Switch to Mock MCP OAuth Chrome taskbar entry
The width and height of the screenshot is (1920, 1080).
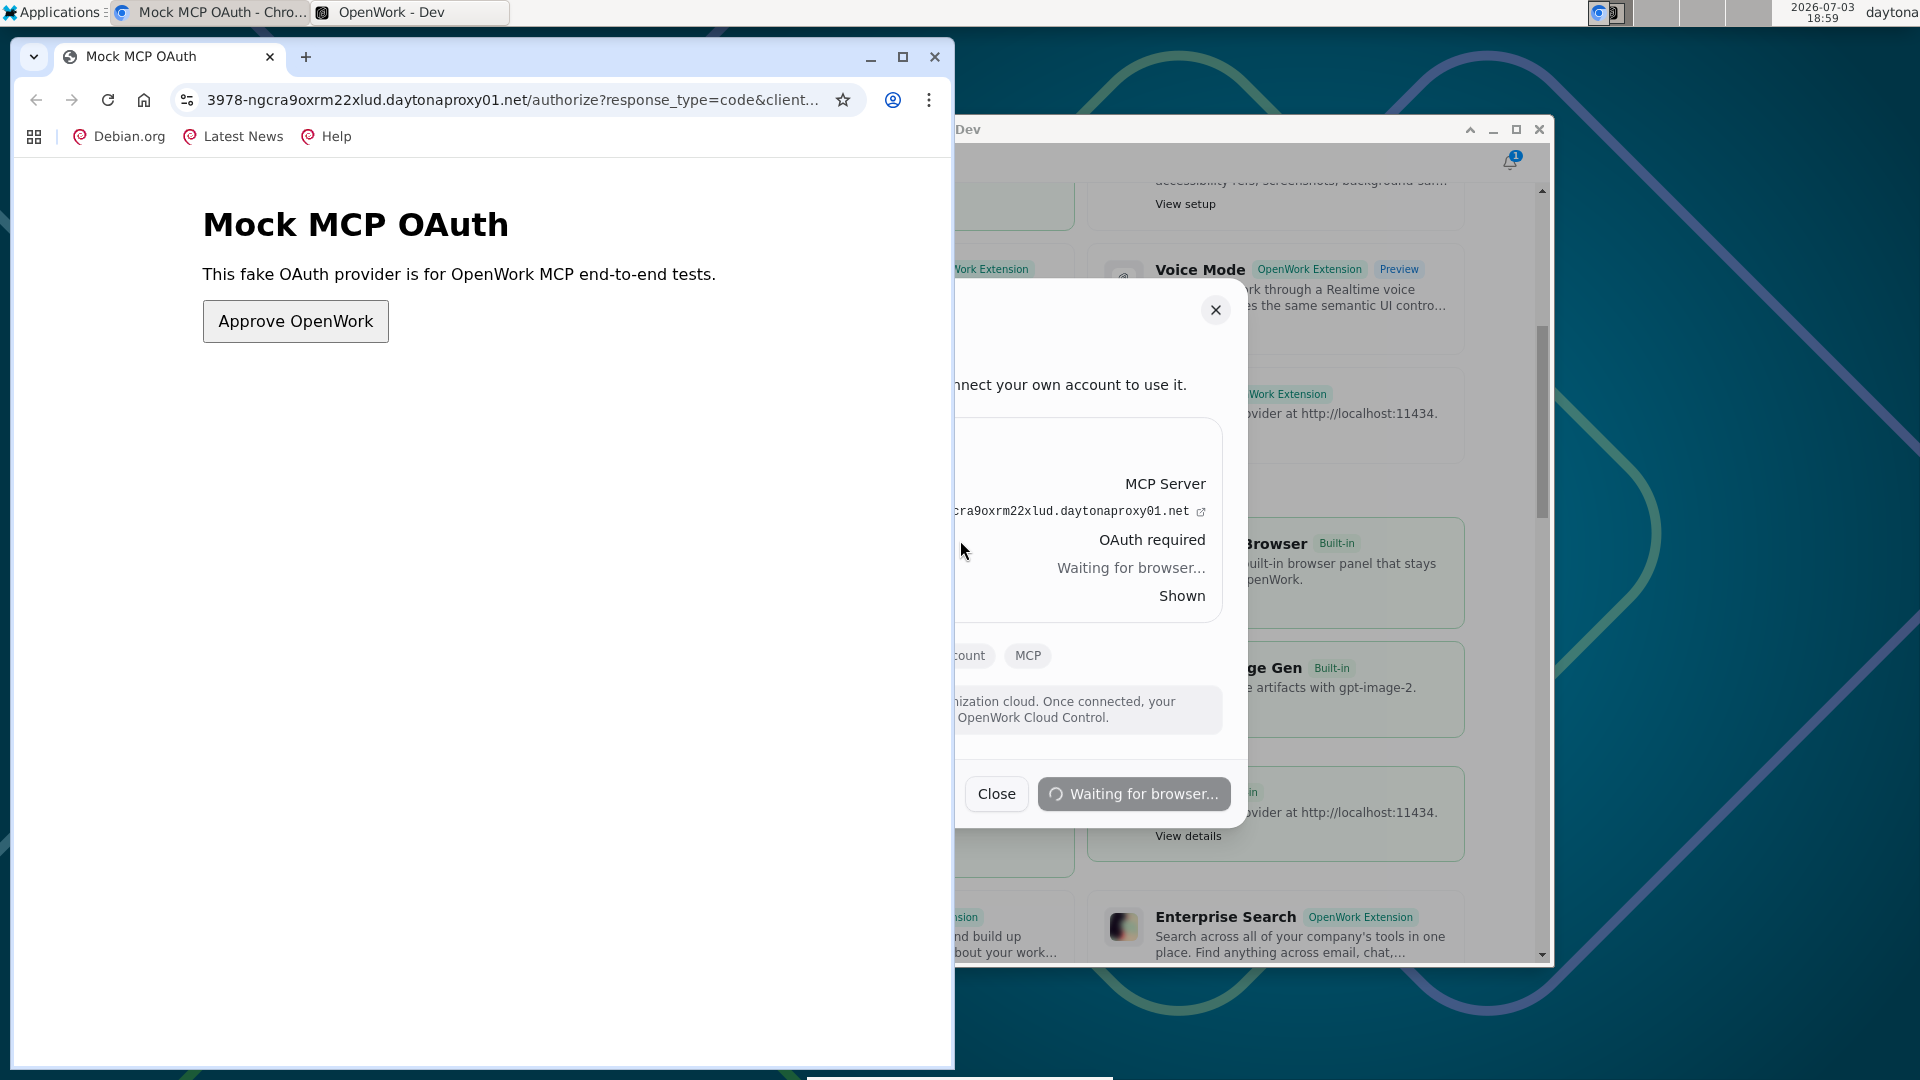211,13
